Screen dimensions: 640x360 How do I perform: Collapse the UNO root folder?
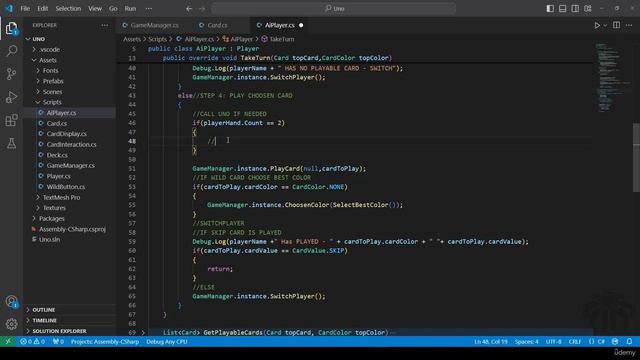click(x=28, y=39)
